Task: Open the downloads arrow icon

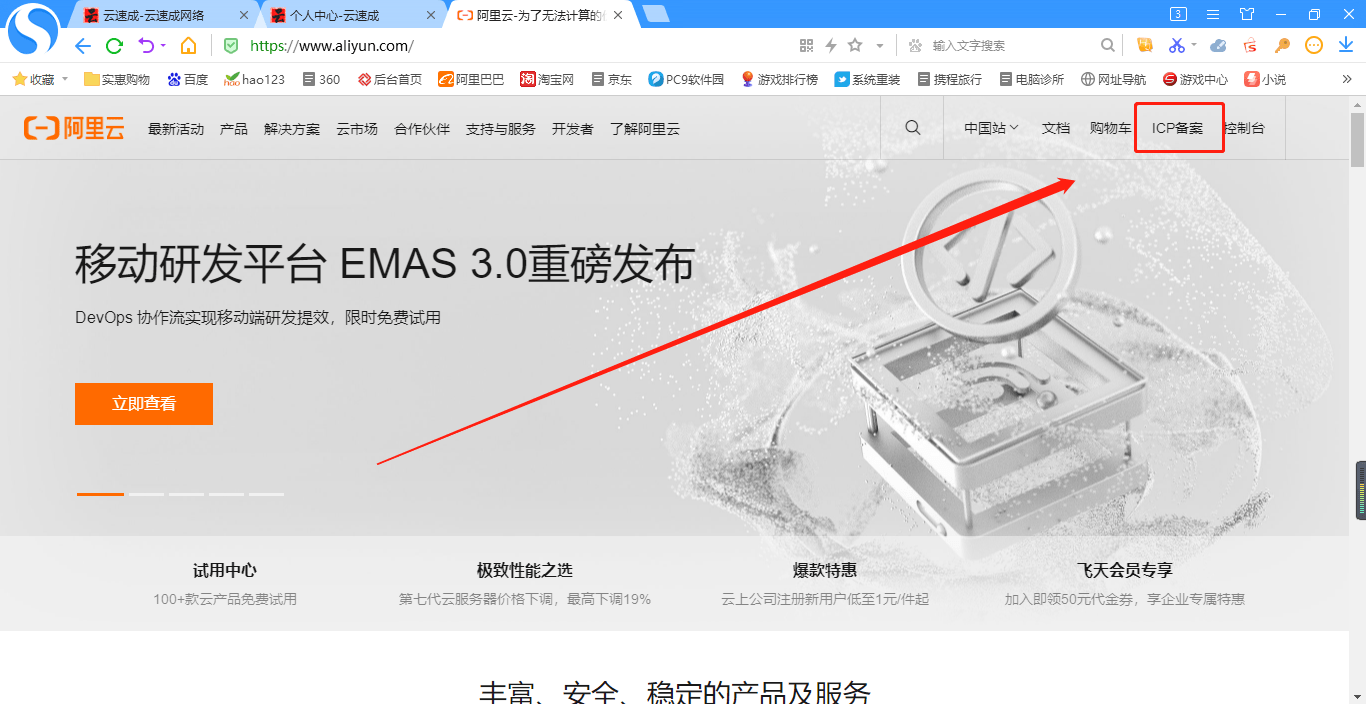Action: click(x=1345, y=46)
